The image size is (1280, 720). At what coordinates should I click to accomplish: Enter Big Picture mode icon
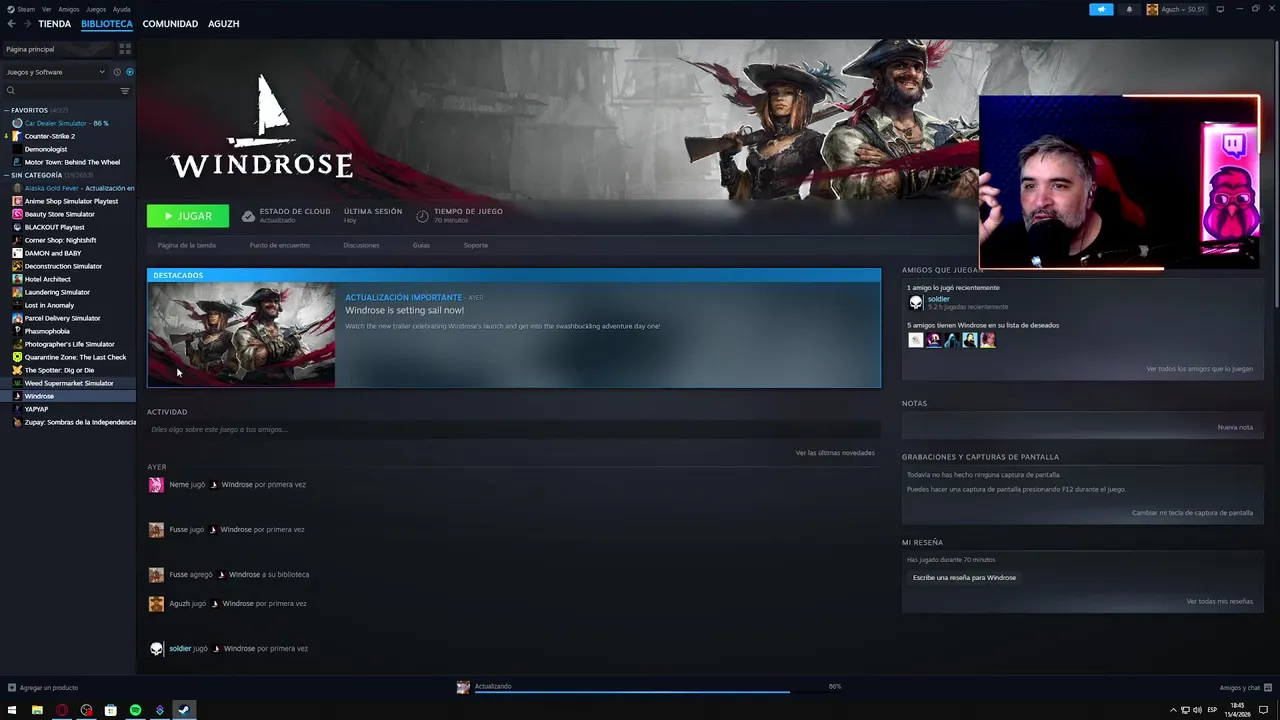pyautogui.click(x=1220, y=9)
